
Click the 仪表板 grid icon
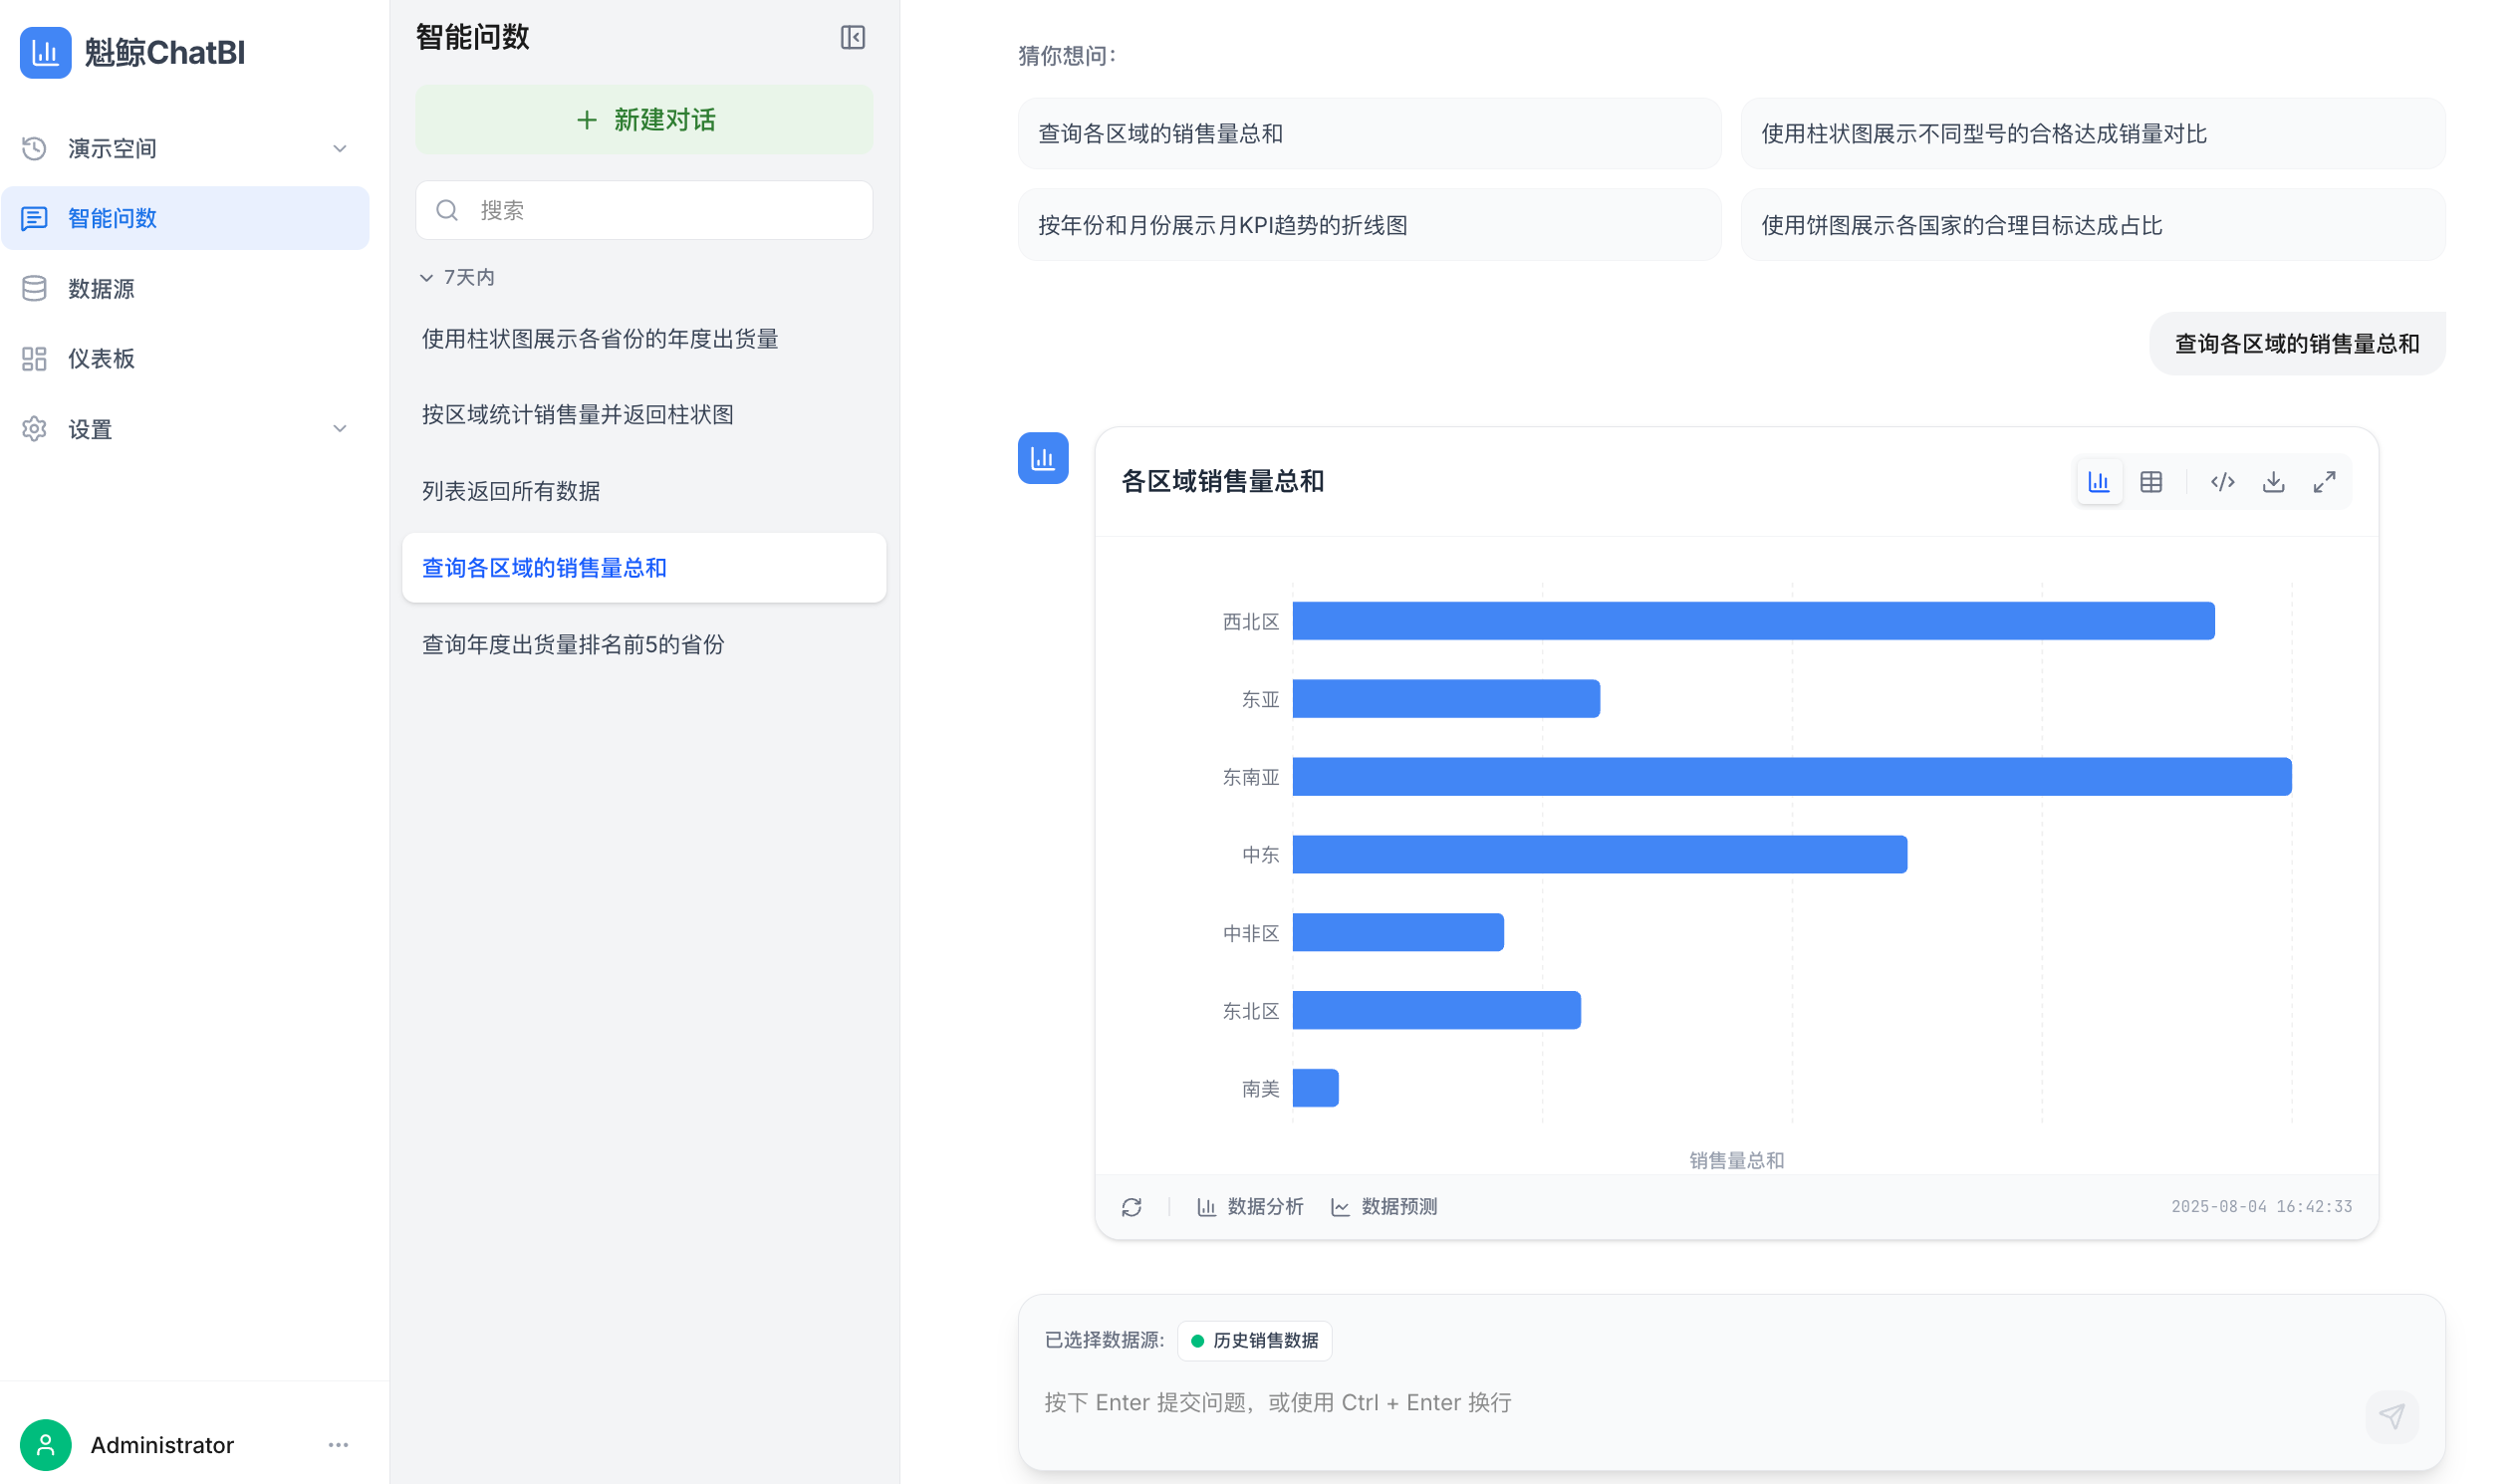(35, 359)
